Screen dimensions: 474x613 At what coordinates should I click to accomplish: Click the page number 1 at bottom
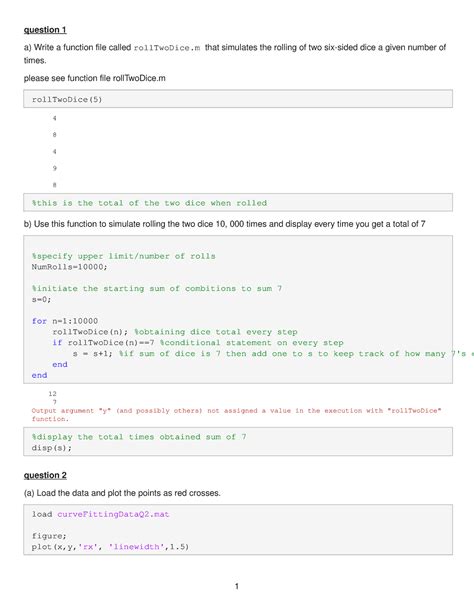(237, 586)
